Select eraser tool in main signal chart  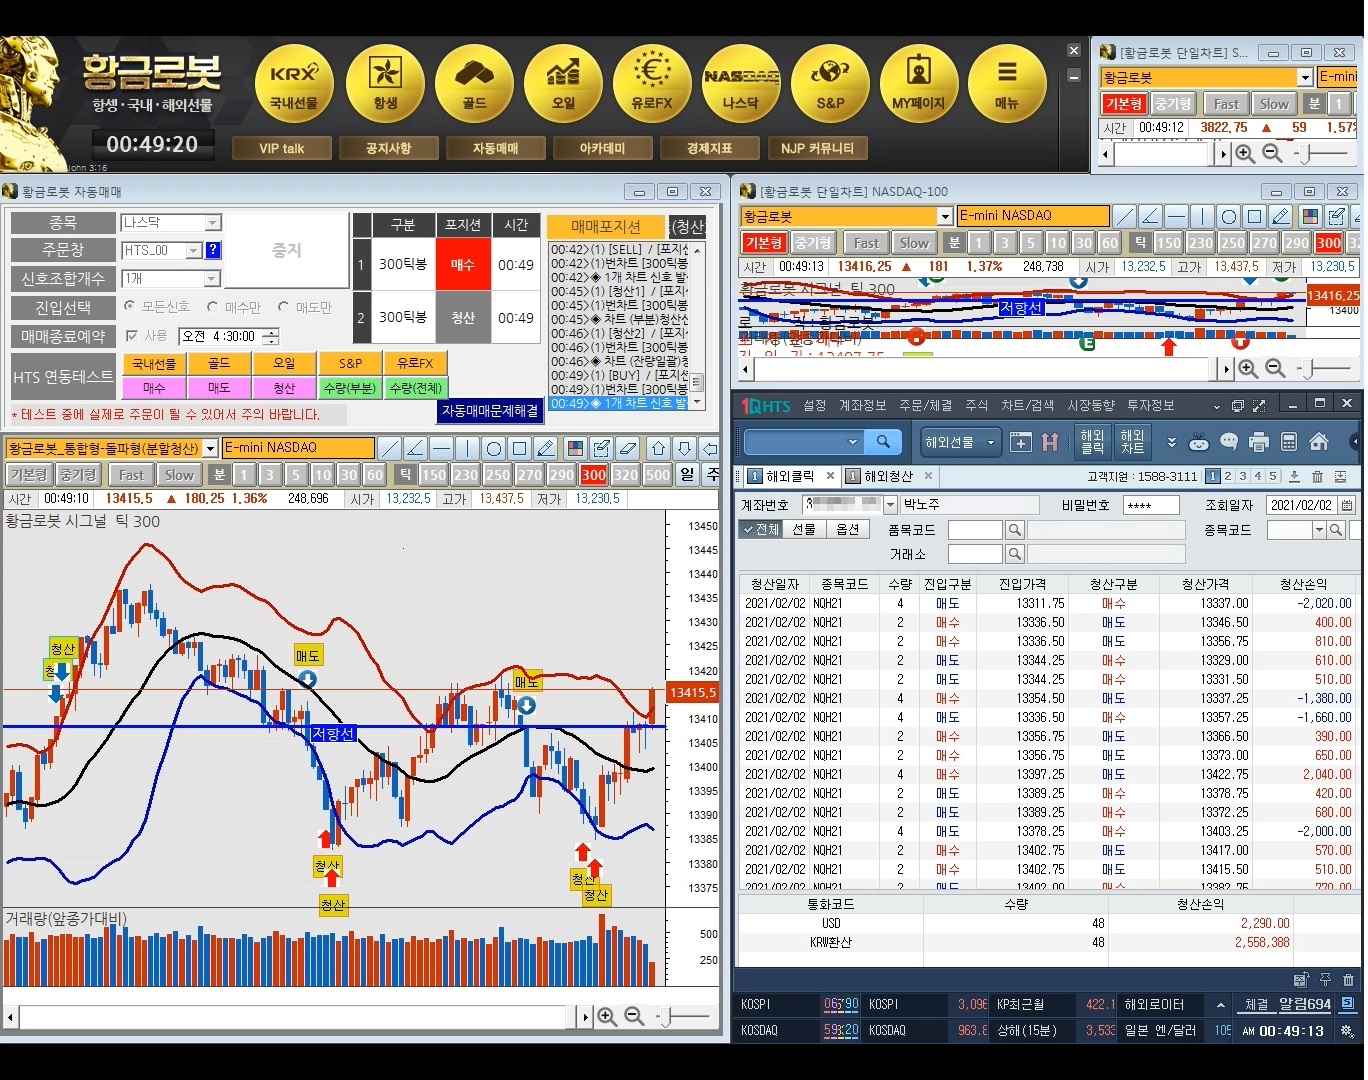(x=628, y=448)
